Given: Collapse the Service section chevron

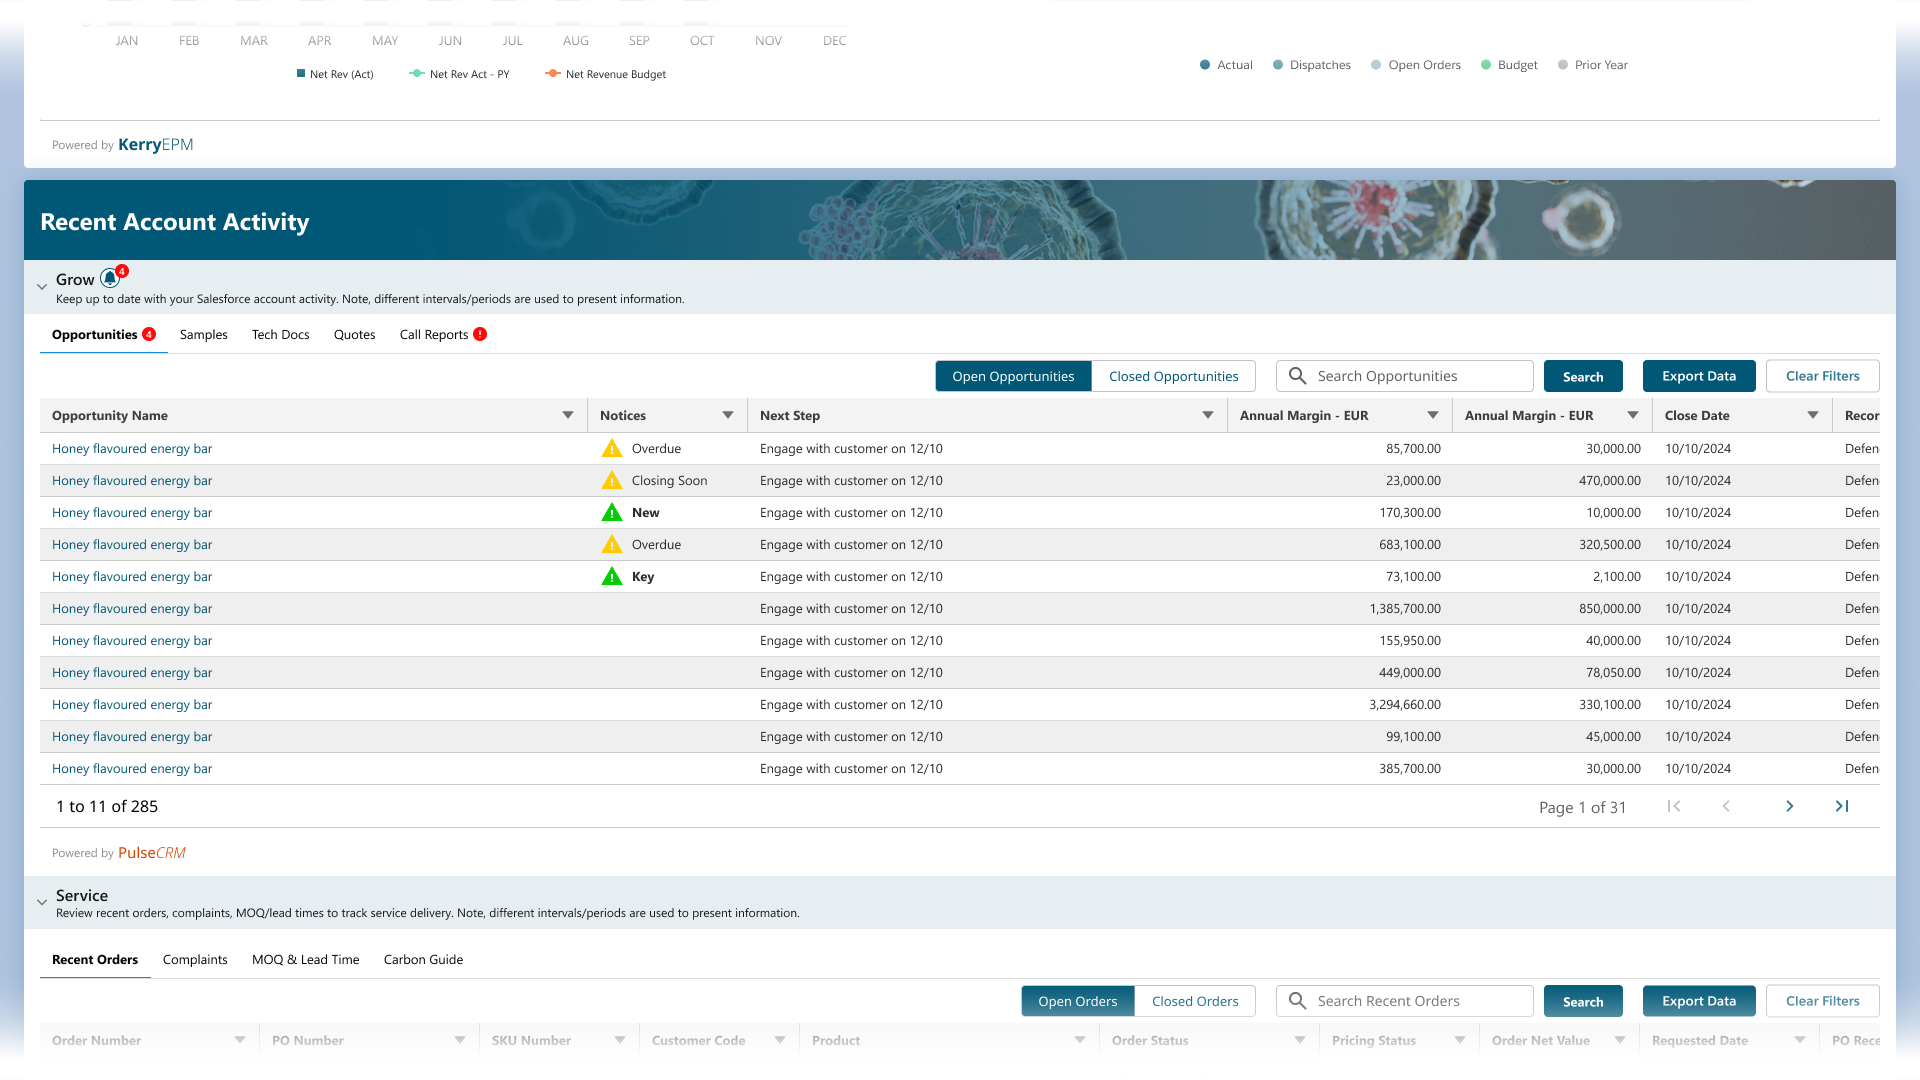Looking at the screenshot, I should coord(42,902).
